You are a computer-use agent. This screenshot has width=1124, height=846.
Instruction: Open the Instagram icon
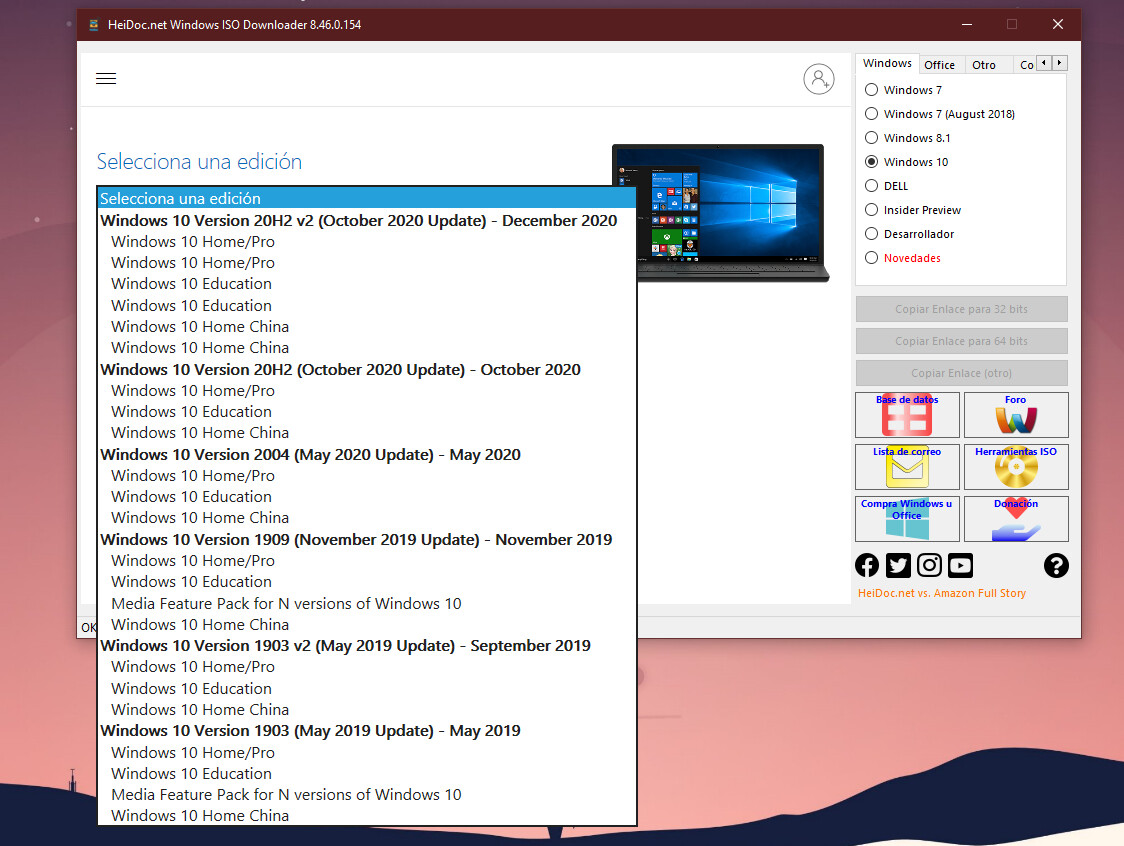tap(929, 565)
